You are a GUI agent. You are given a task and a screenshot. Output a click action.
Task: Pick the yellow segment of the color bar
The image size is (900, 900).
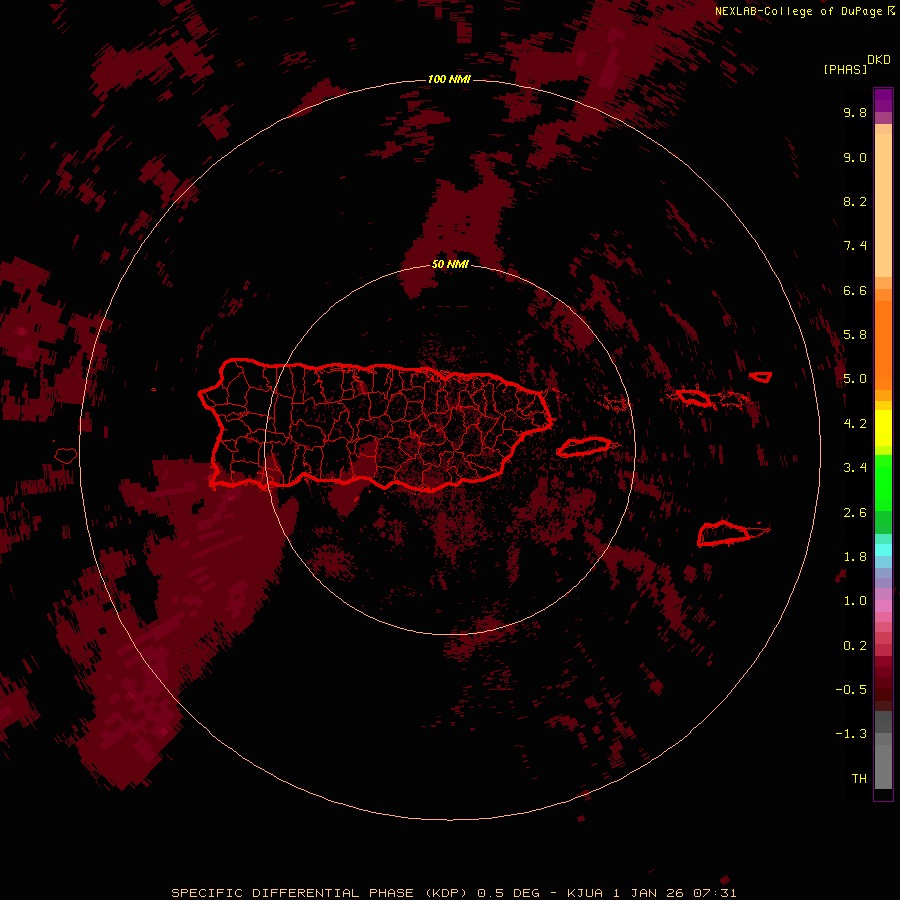pyautogui.click(x=883, y=428)
